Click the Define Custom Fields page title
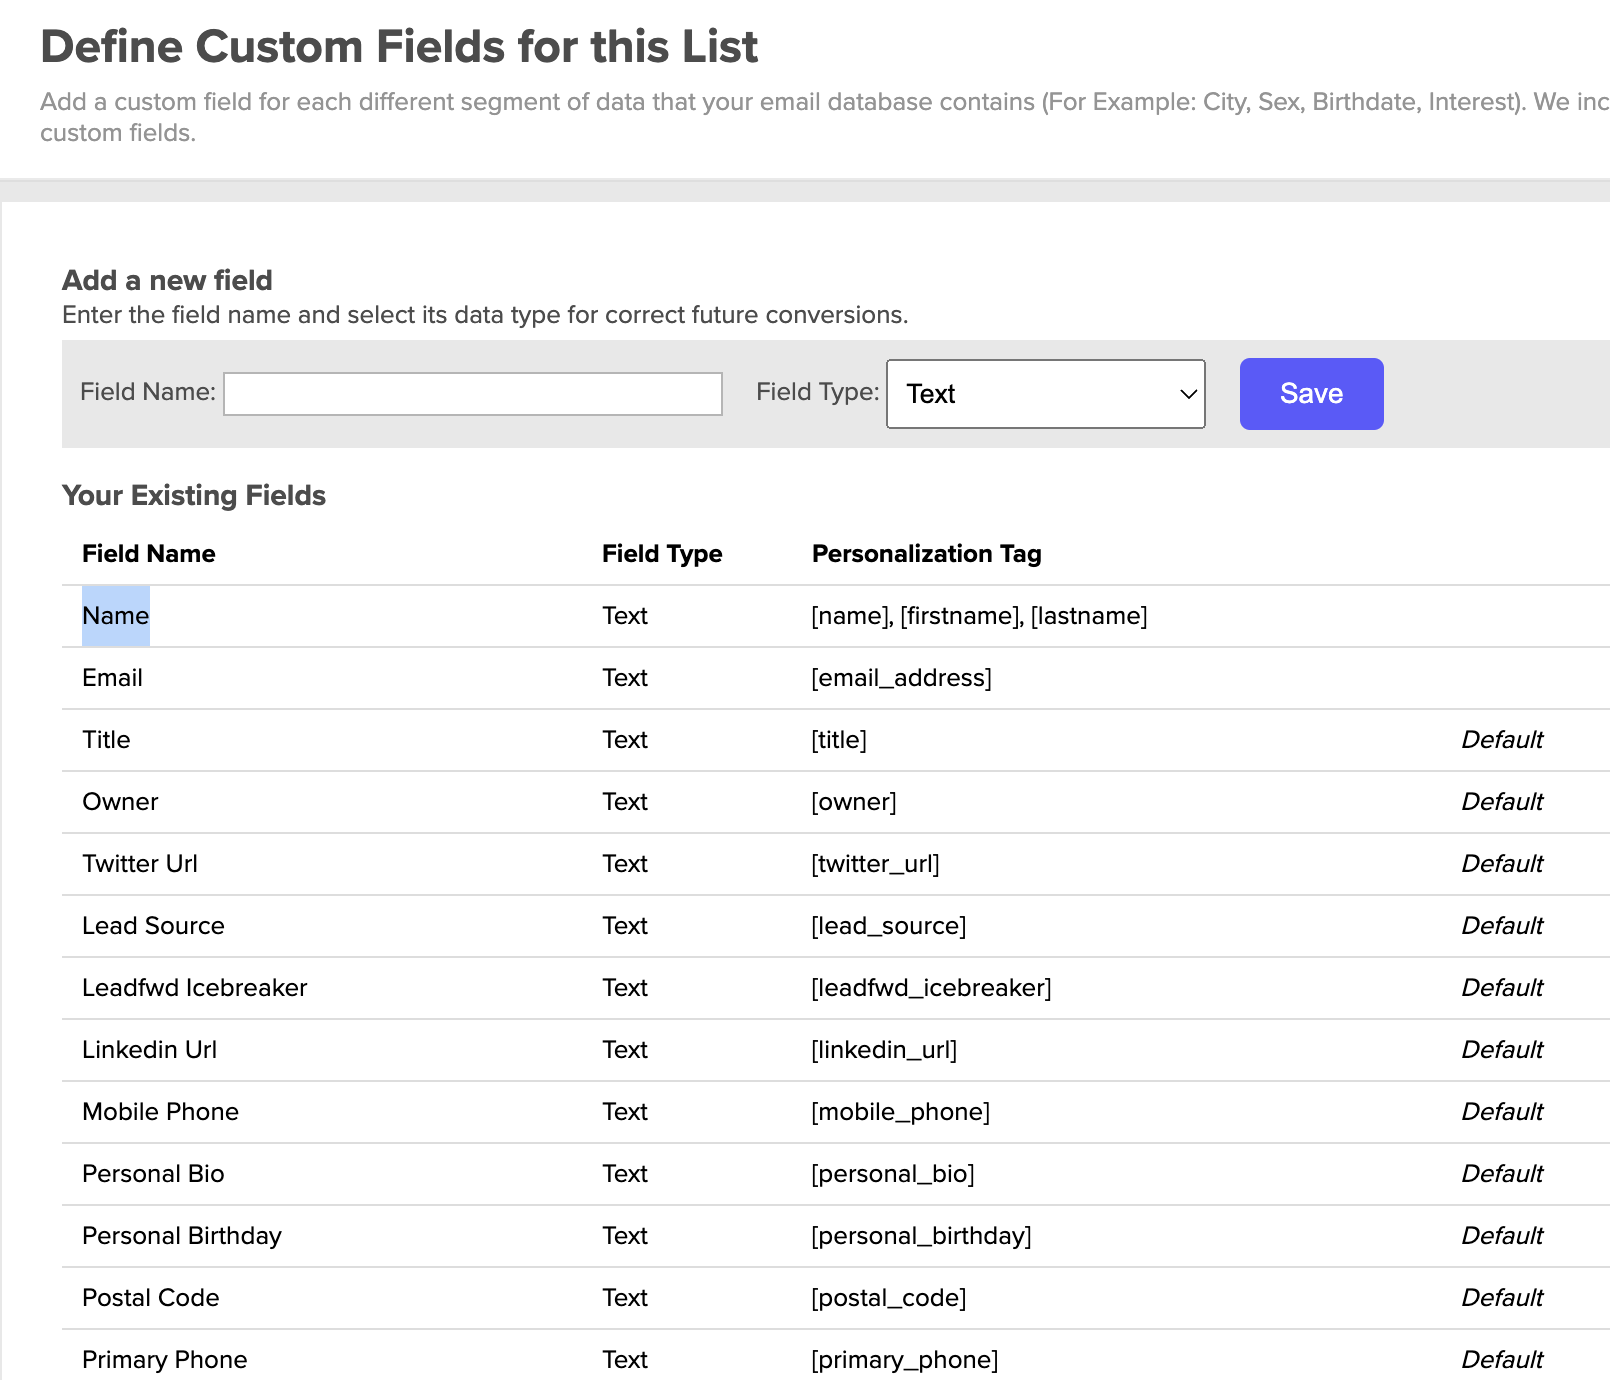 point(399,47)
